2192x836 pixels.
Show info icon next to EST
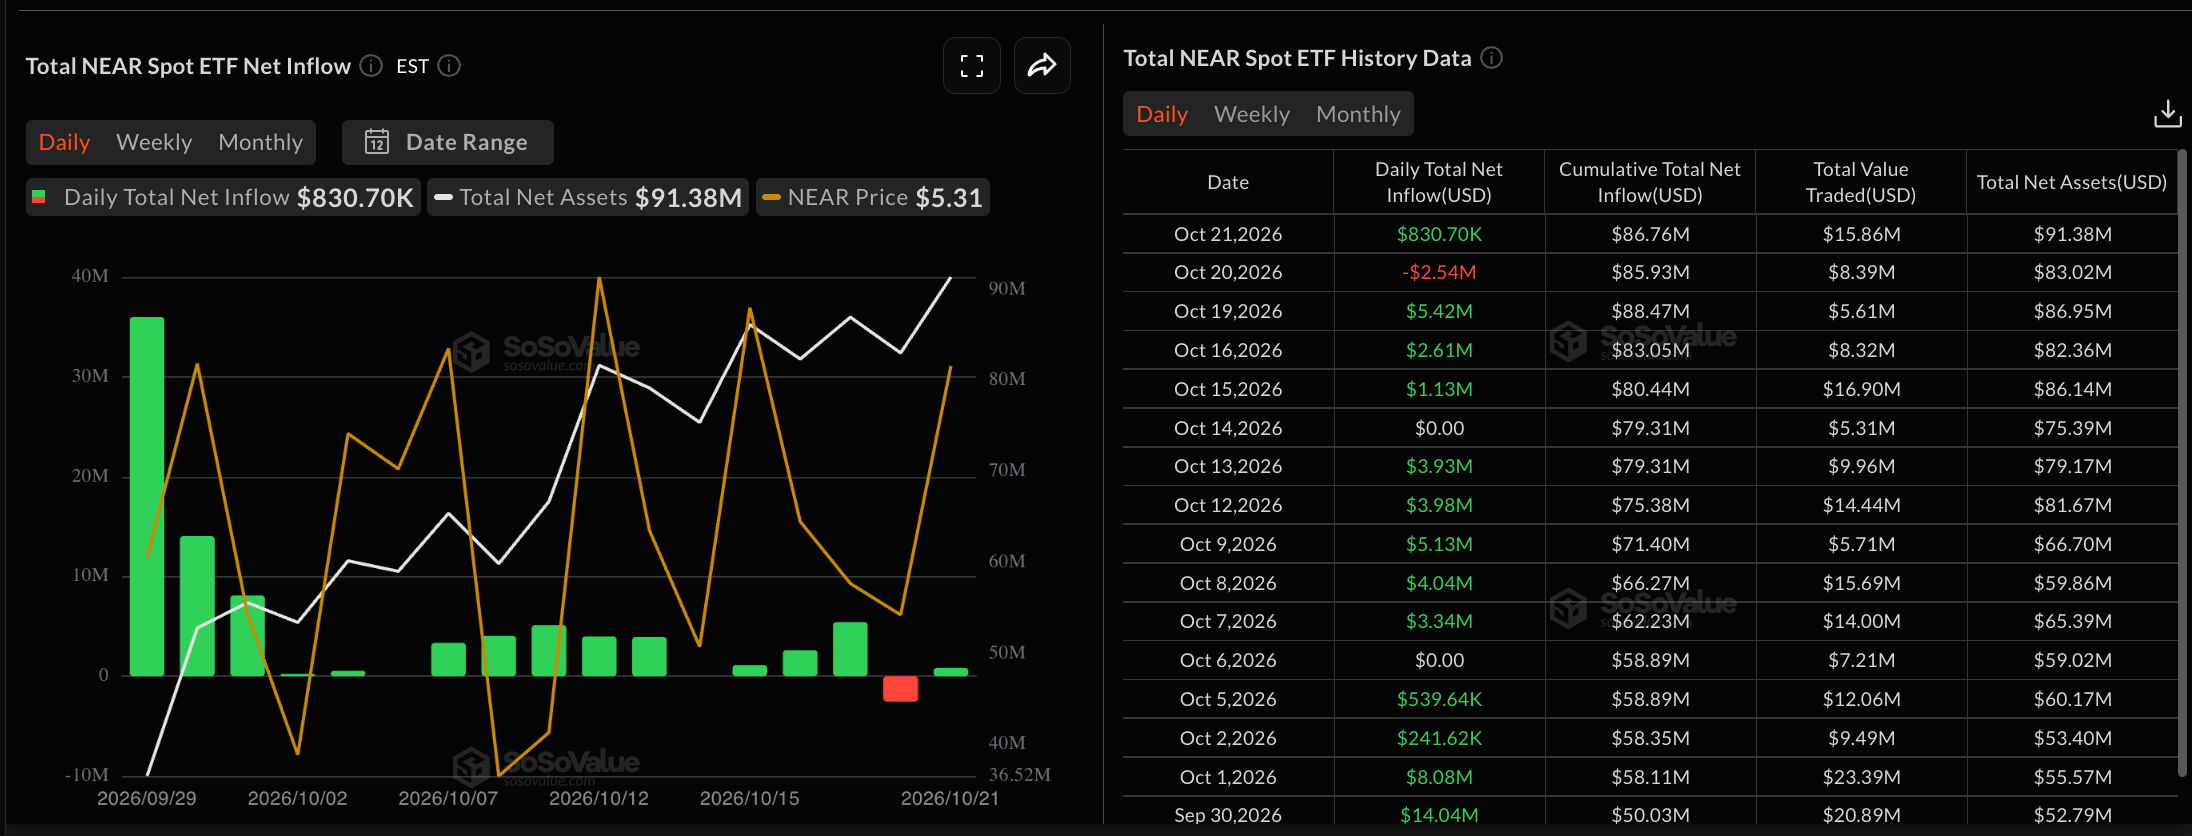click(450, 66)
